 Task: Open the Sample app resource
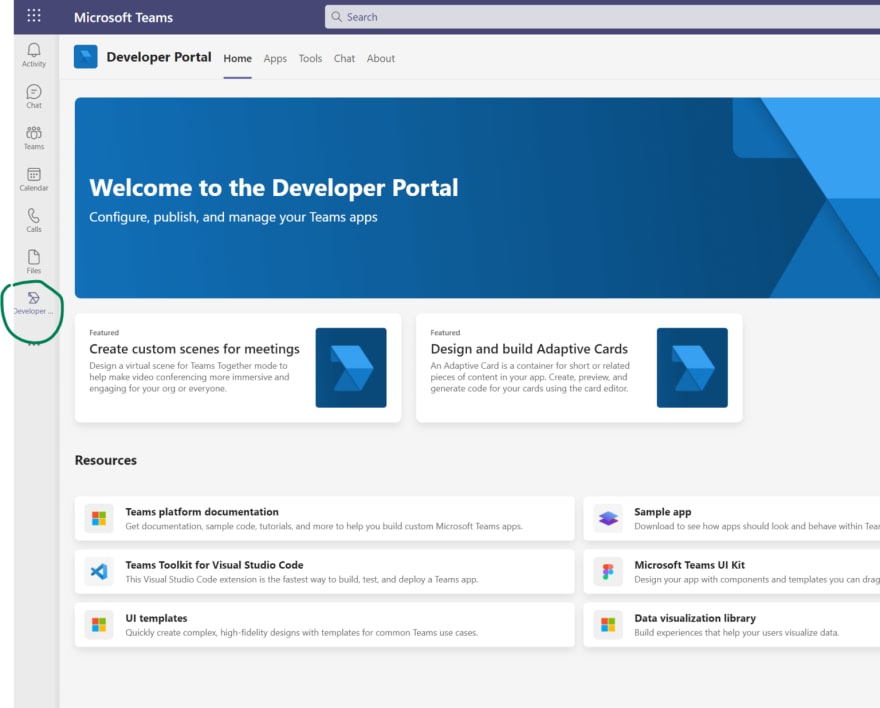click(732, 518)
